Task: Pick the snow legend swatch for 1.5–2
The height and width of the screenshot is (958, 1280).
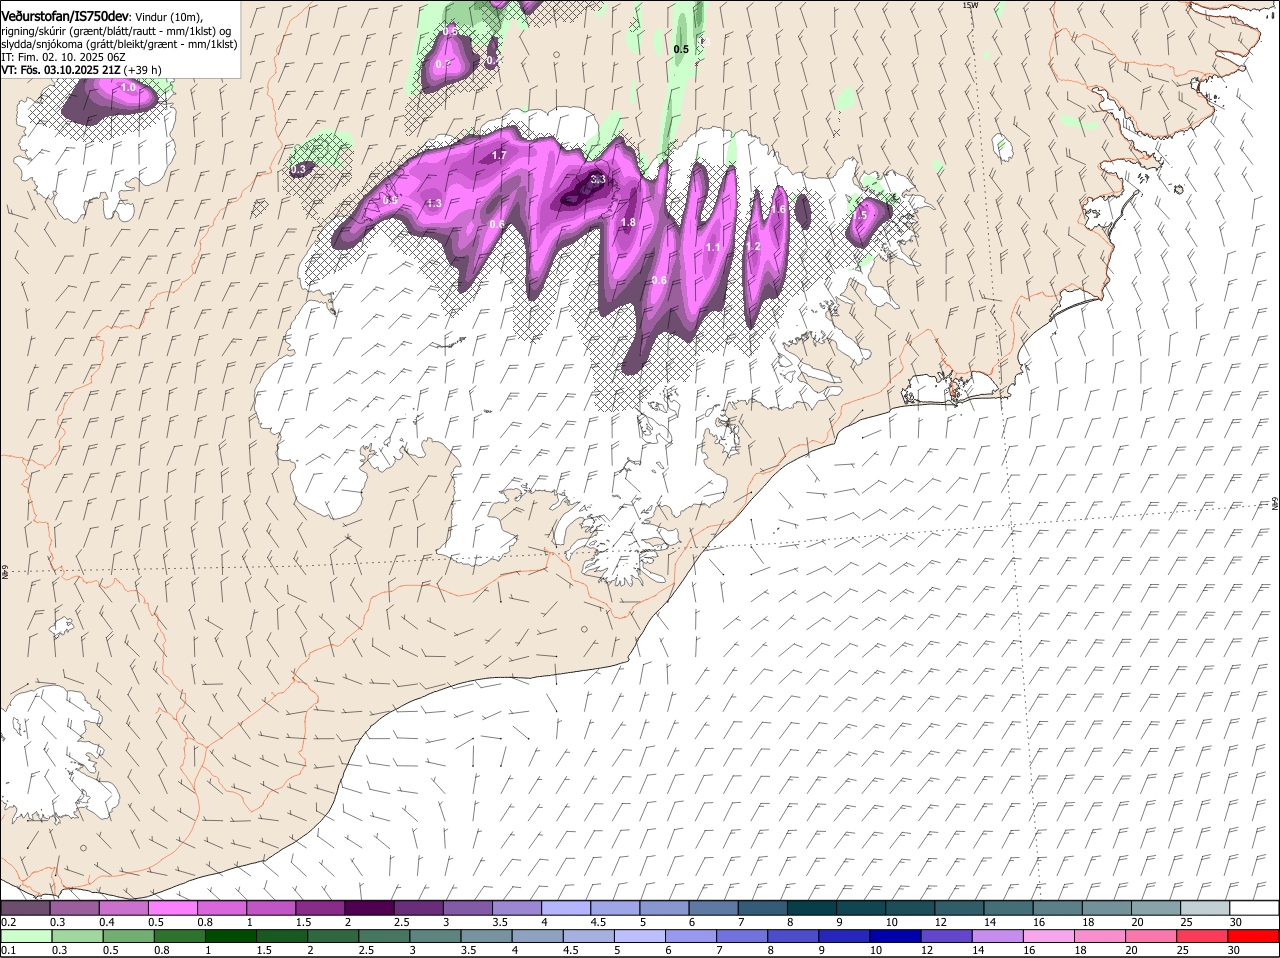Action: coord(320,908)
